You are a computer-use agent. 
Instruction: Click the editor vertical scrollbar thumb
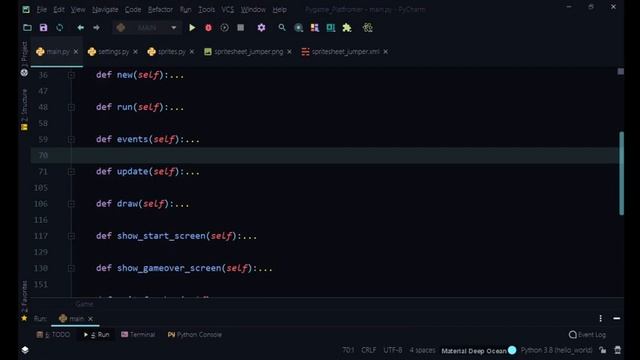point(621,173)
